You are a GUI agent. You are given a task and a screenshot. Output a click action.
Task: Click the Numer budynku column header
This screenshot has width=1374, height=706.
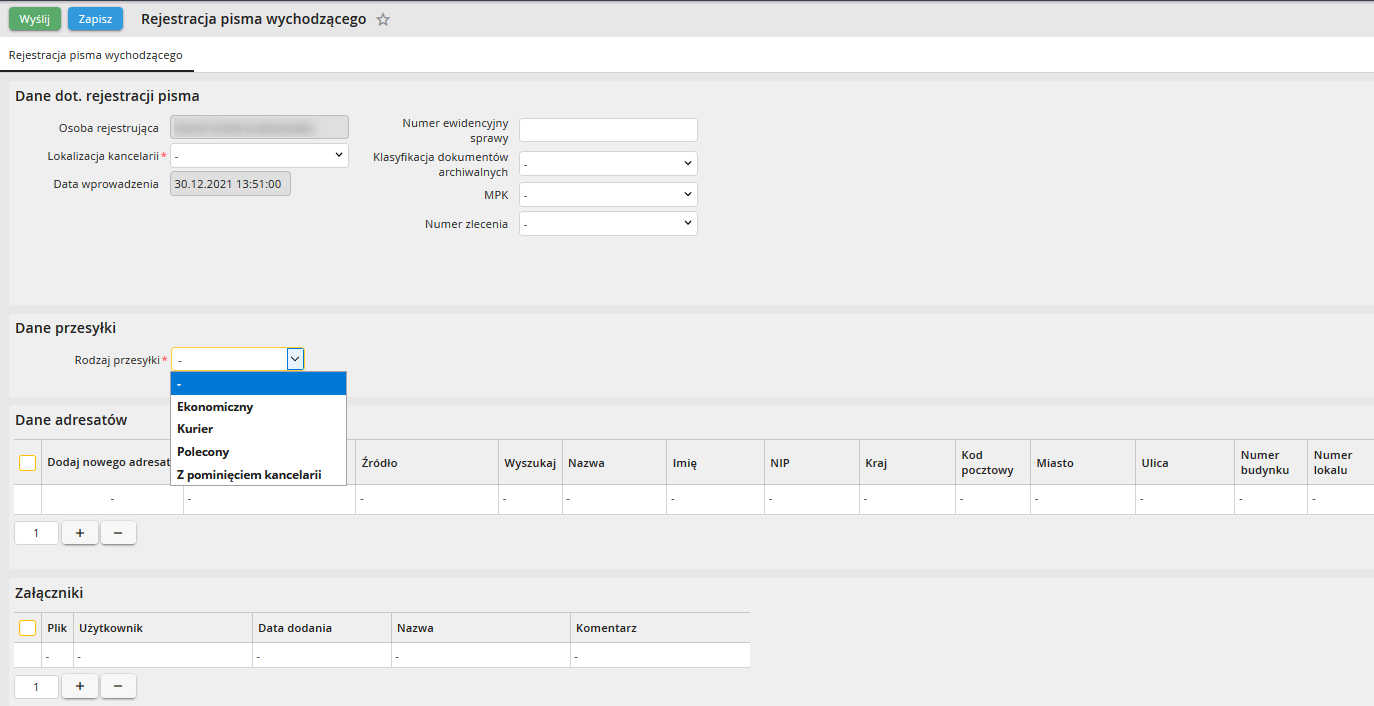(x=1270, y=463)
